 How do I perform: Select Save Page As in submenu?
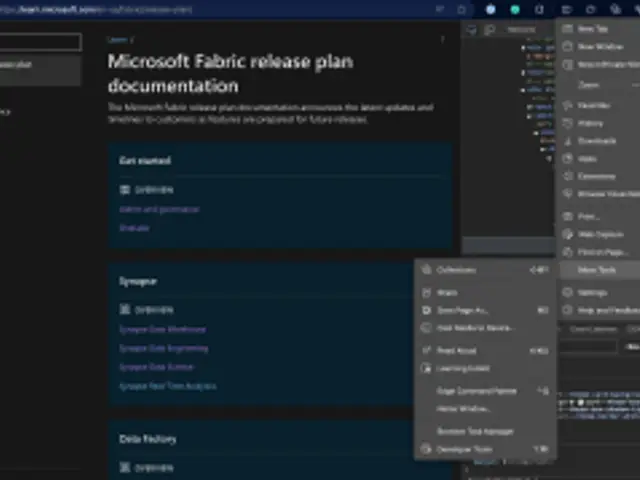pyautogui.click(x=485, y=310)
